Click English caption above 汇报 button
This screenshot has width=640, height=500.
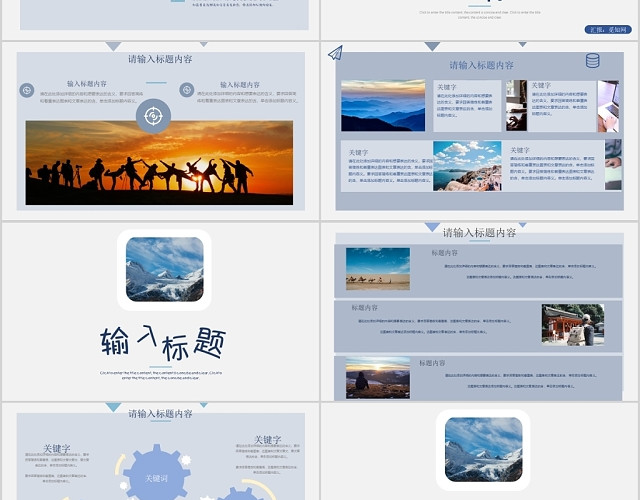[480, 15]
